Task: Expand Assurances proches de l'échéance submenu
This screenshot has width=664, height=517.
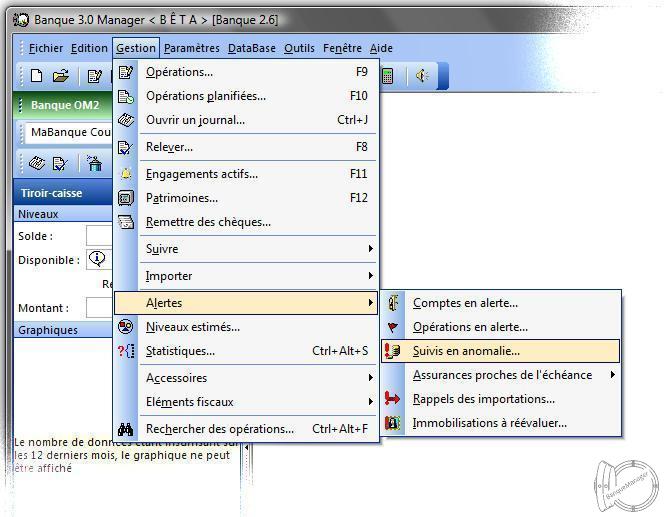Action: click(x=515, y=375)
